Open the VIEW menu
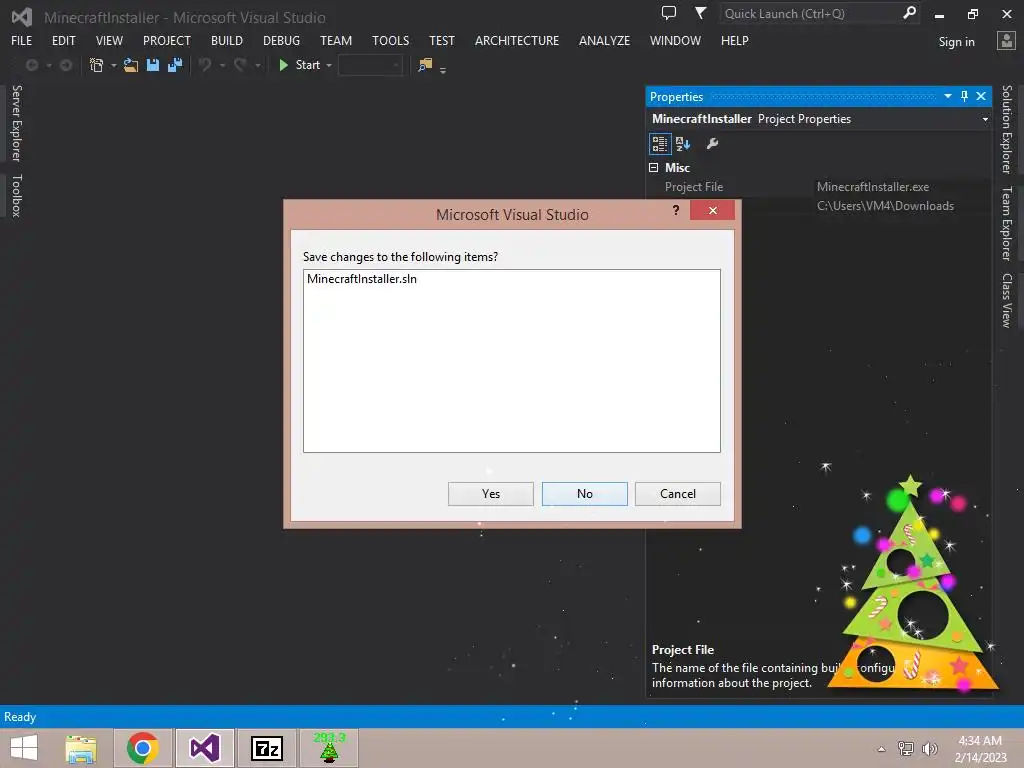Screen dimensions: 1024x768 (x=109, y=40)
